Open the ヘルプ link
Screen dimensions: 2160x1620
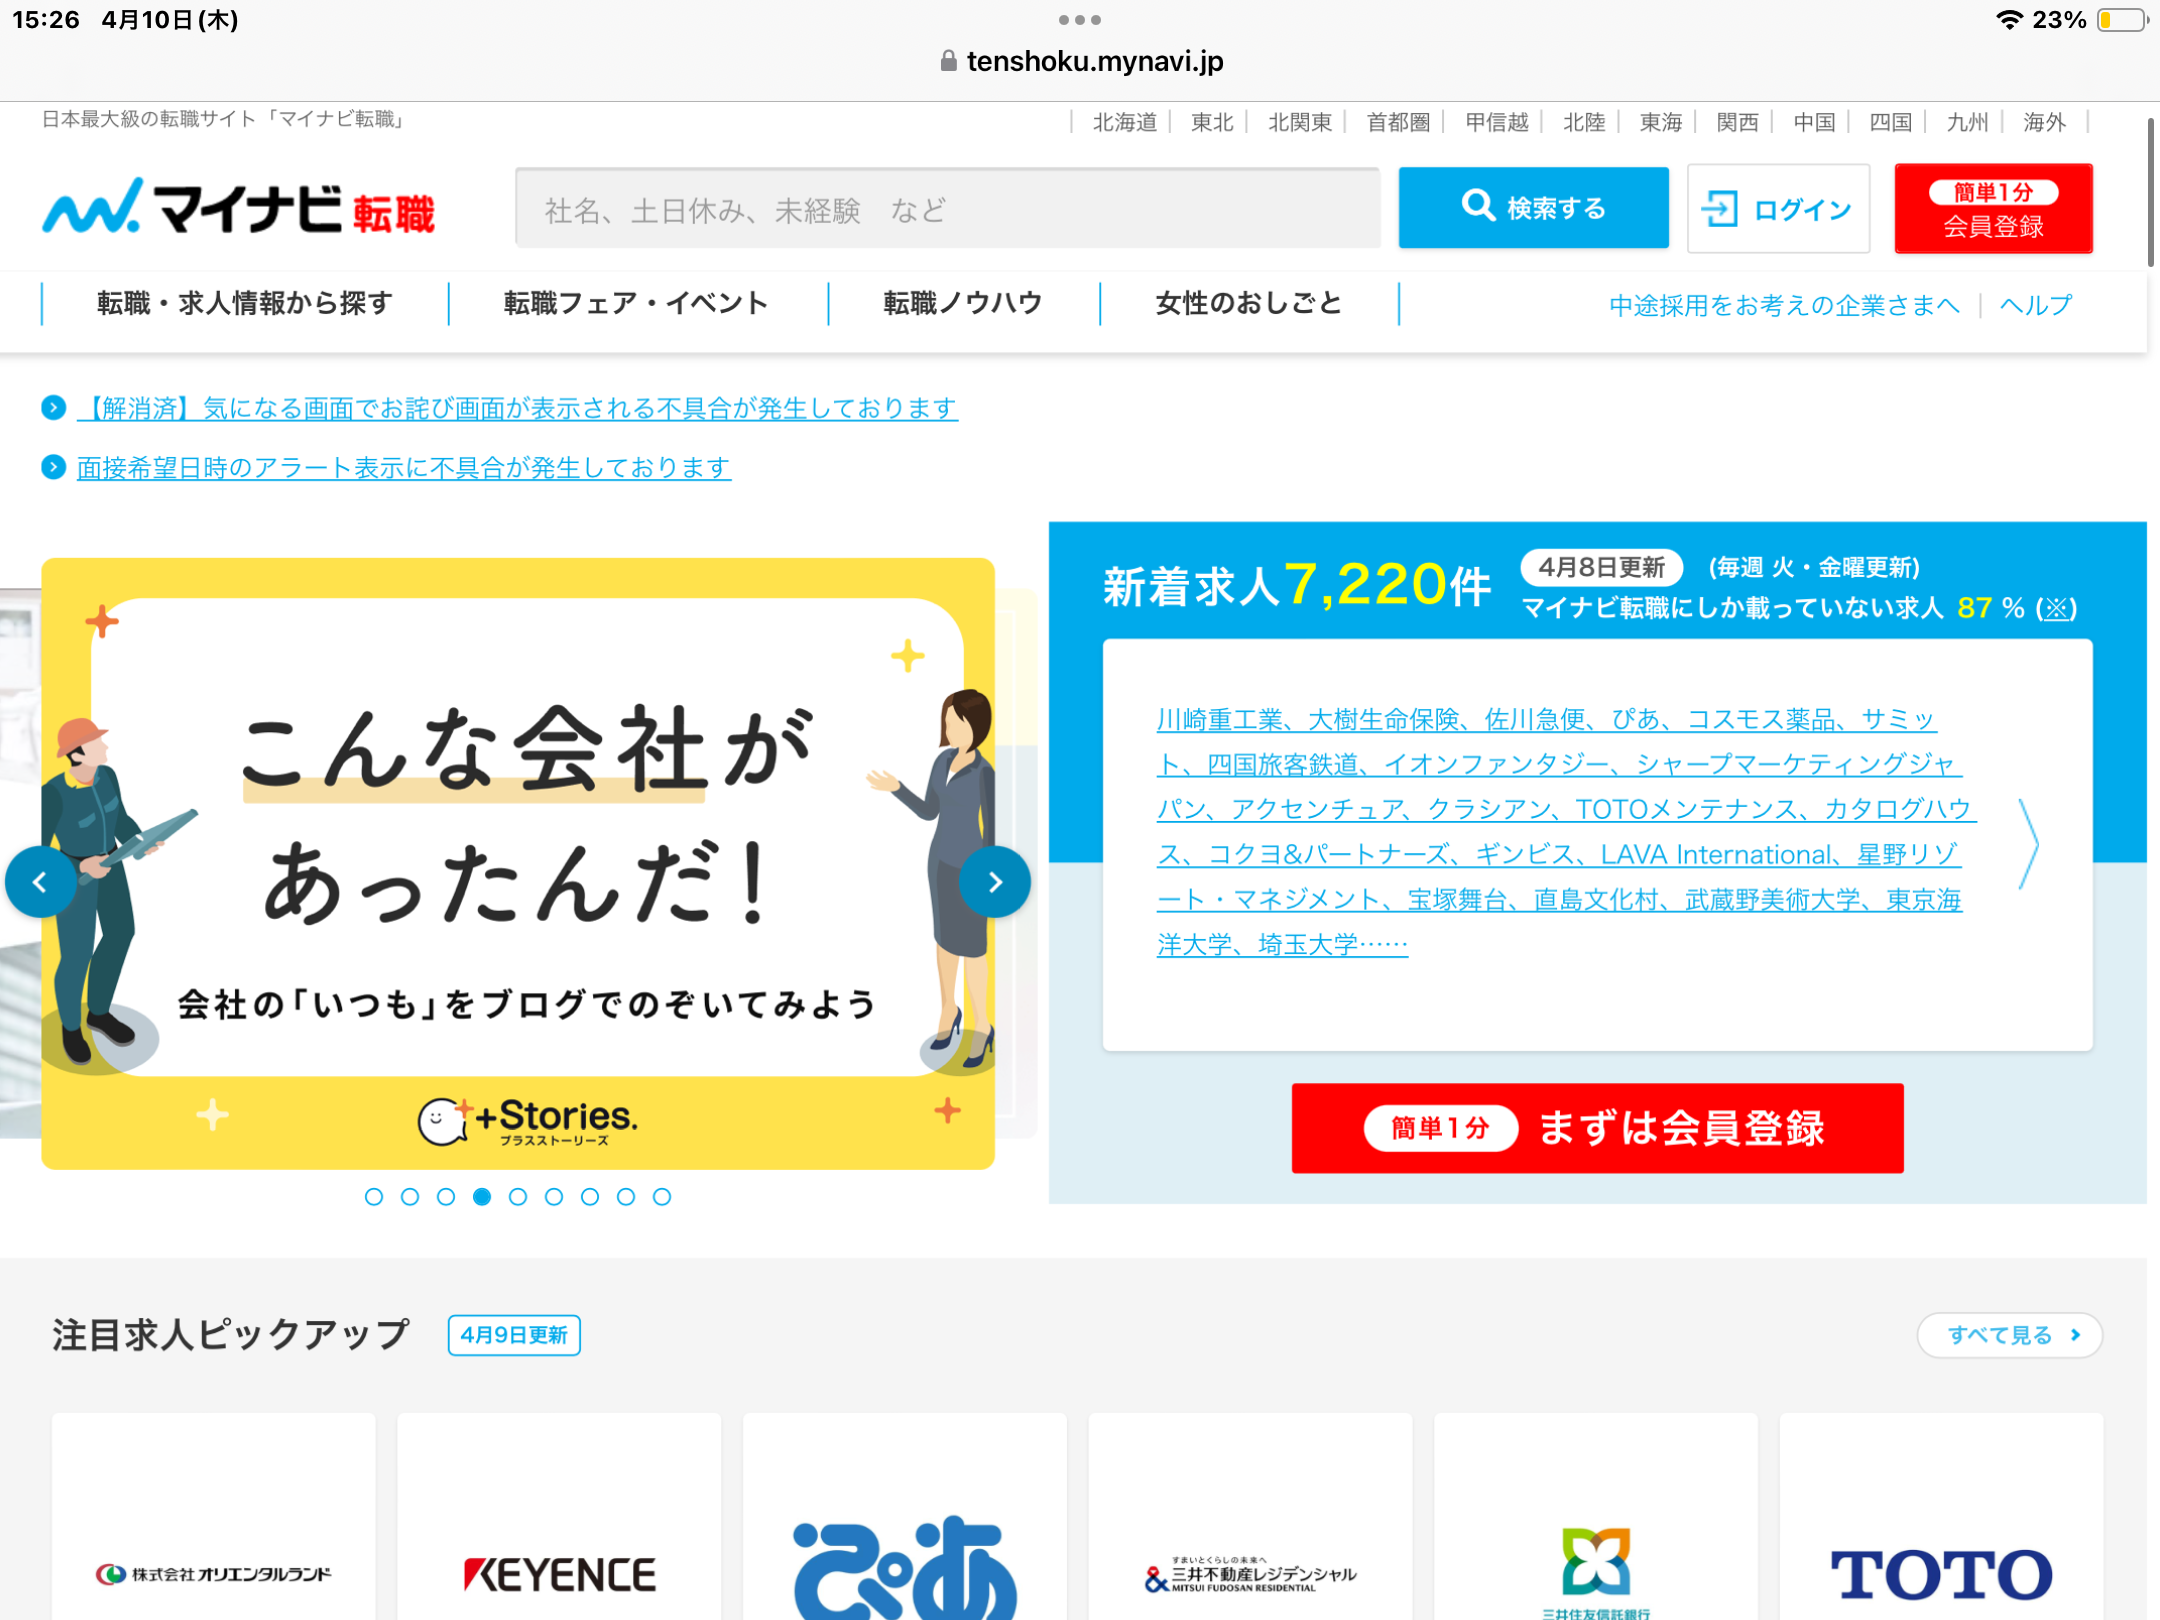[x=2036, y=305]
